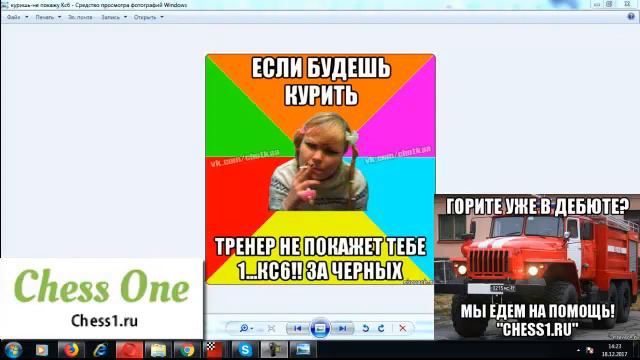Screen dimensions: 640x360
Task: Click the fire truck Chess1.ru banner
Action: (537, 267)
